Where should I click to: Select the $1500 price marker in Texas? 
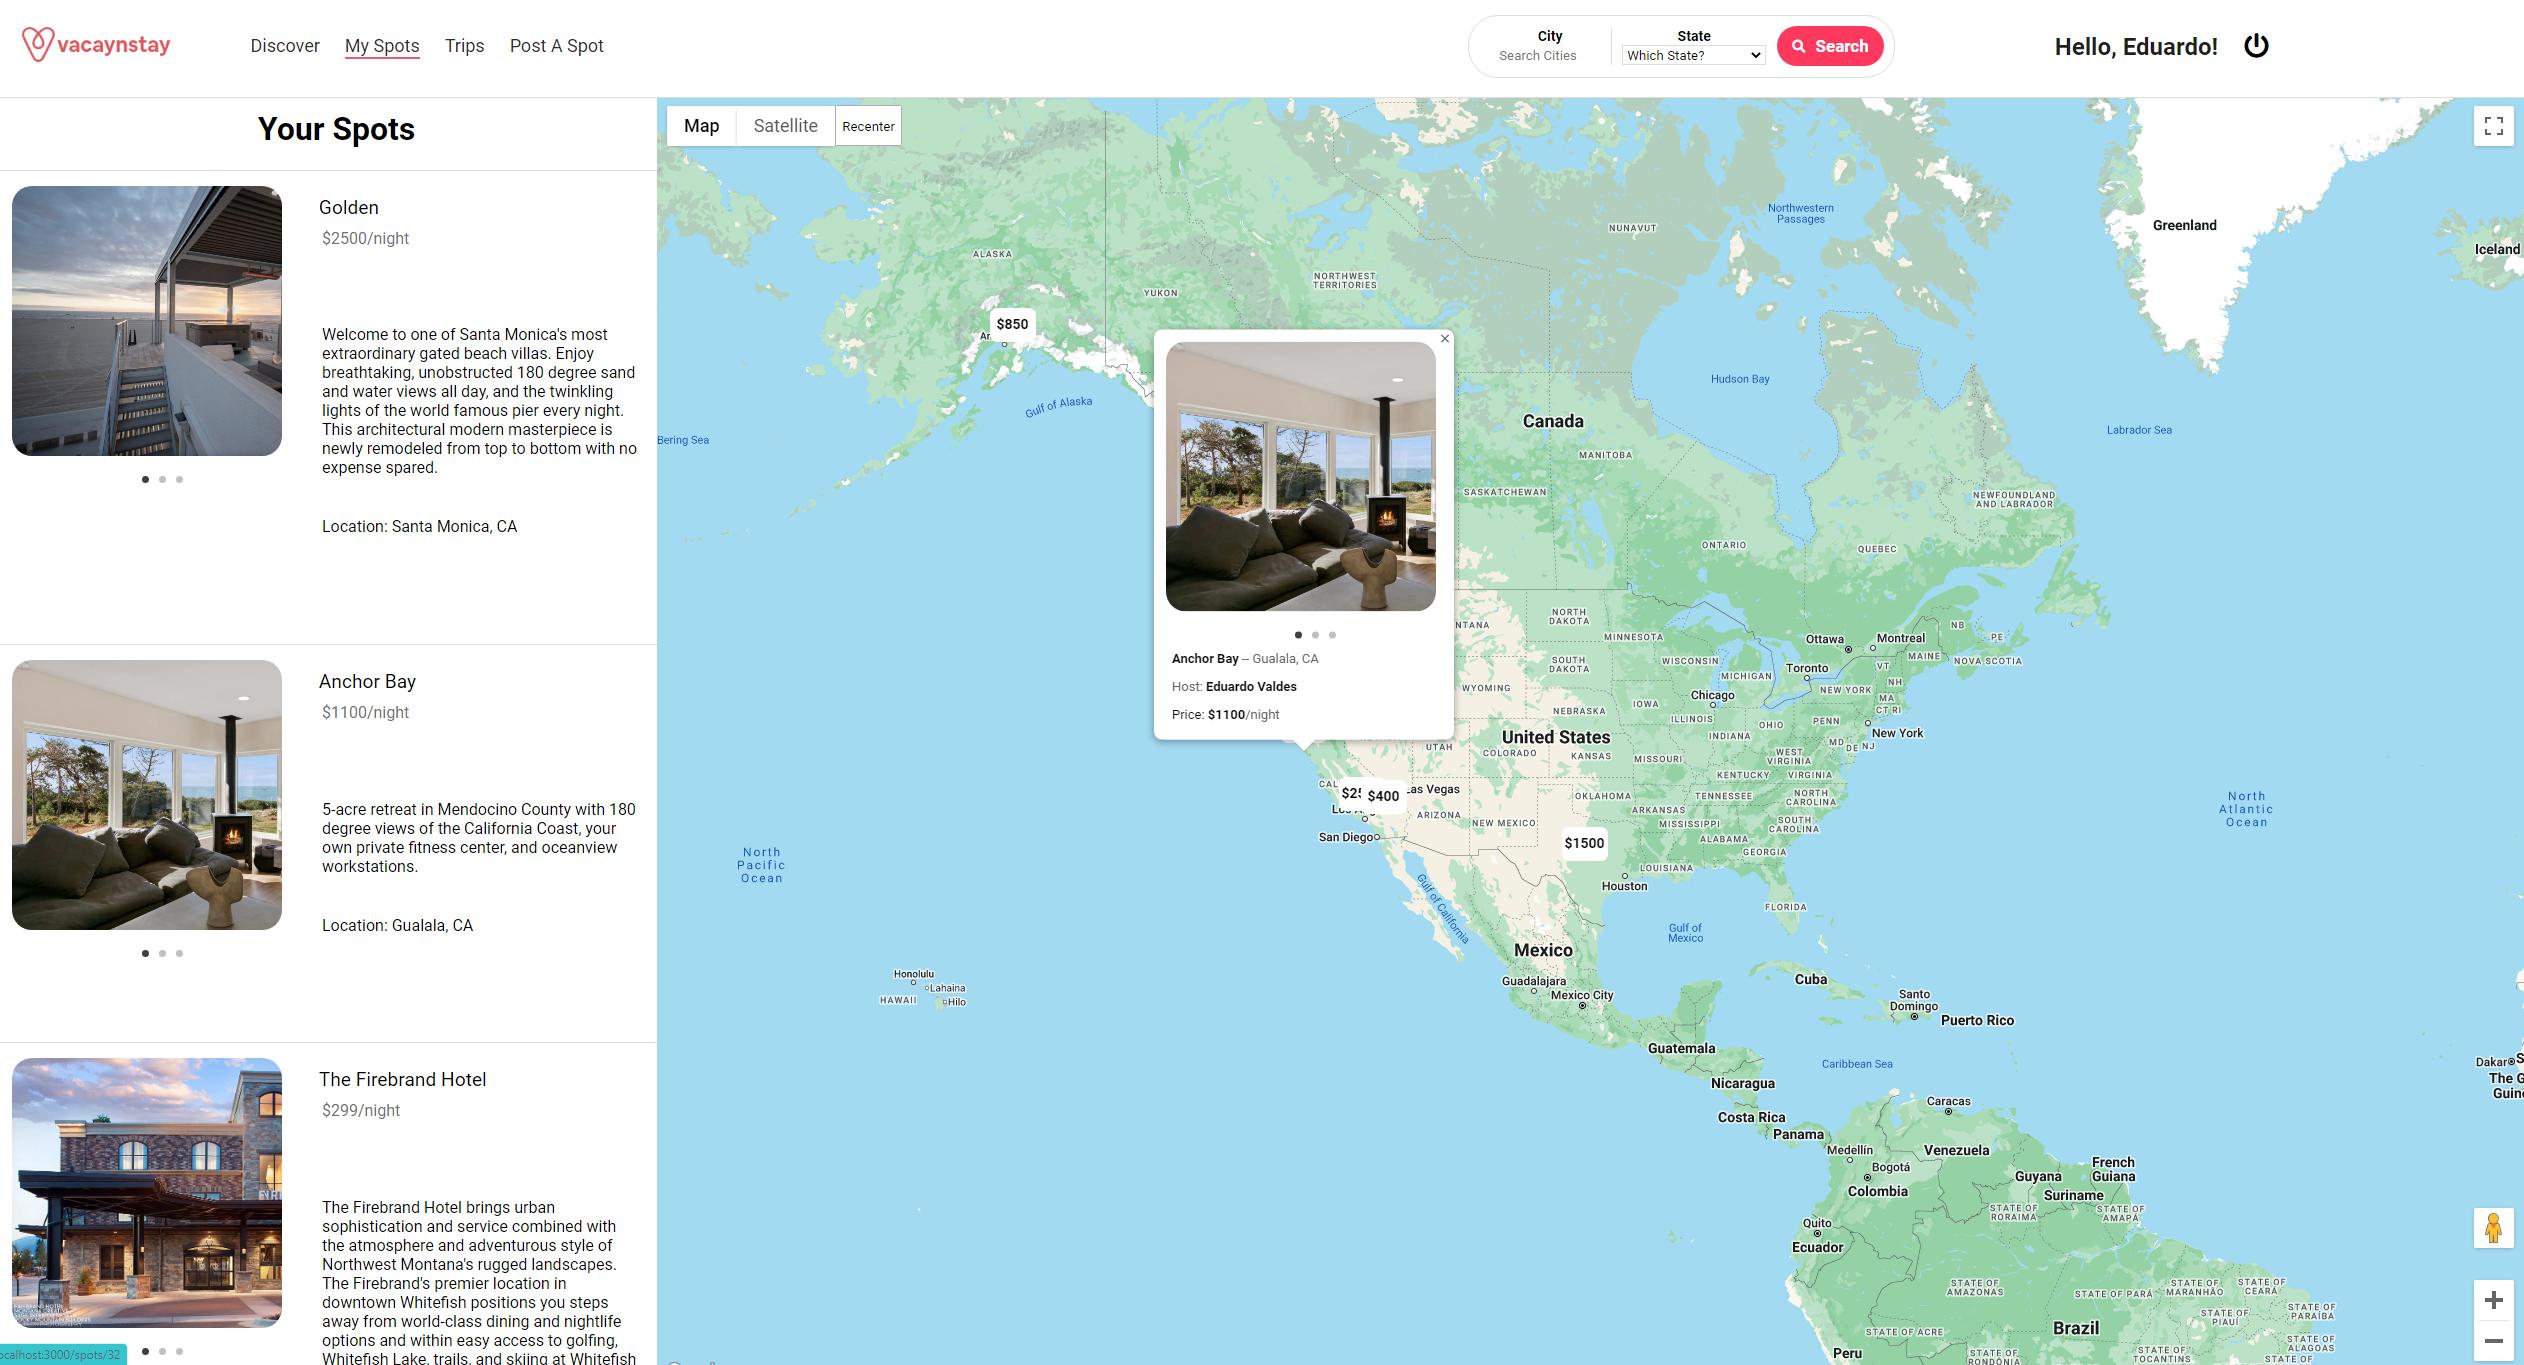(x=1584, y=843)
